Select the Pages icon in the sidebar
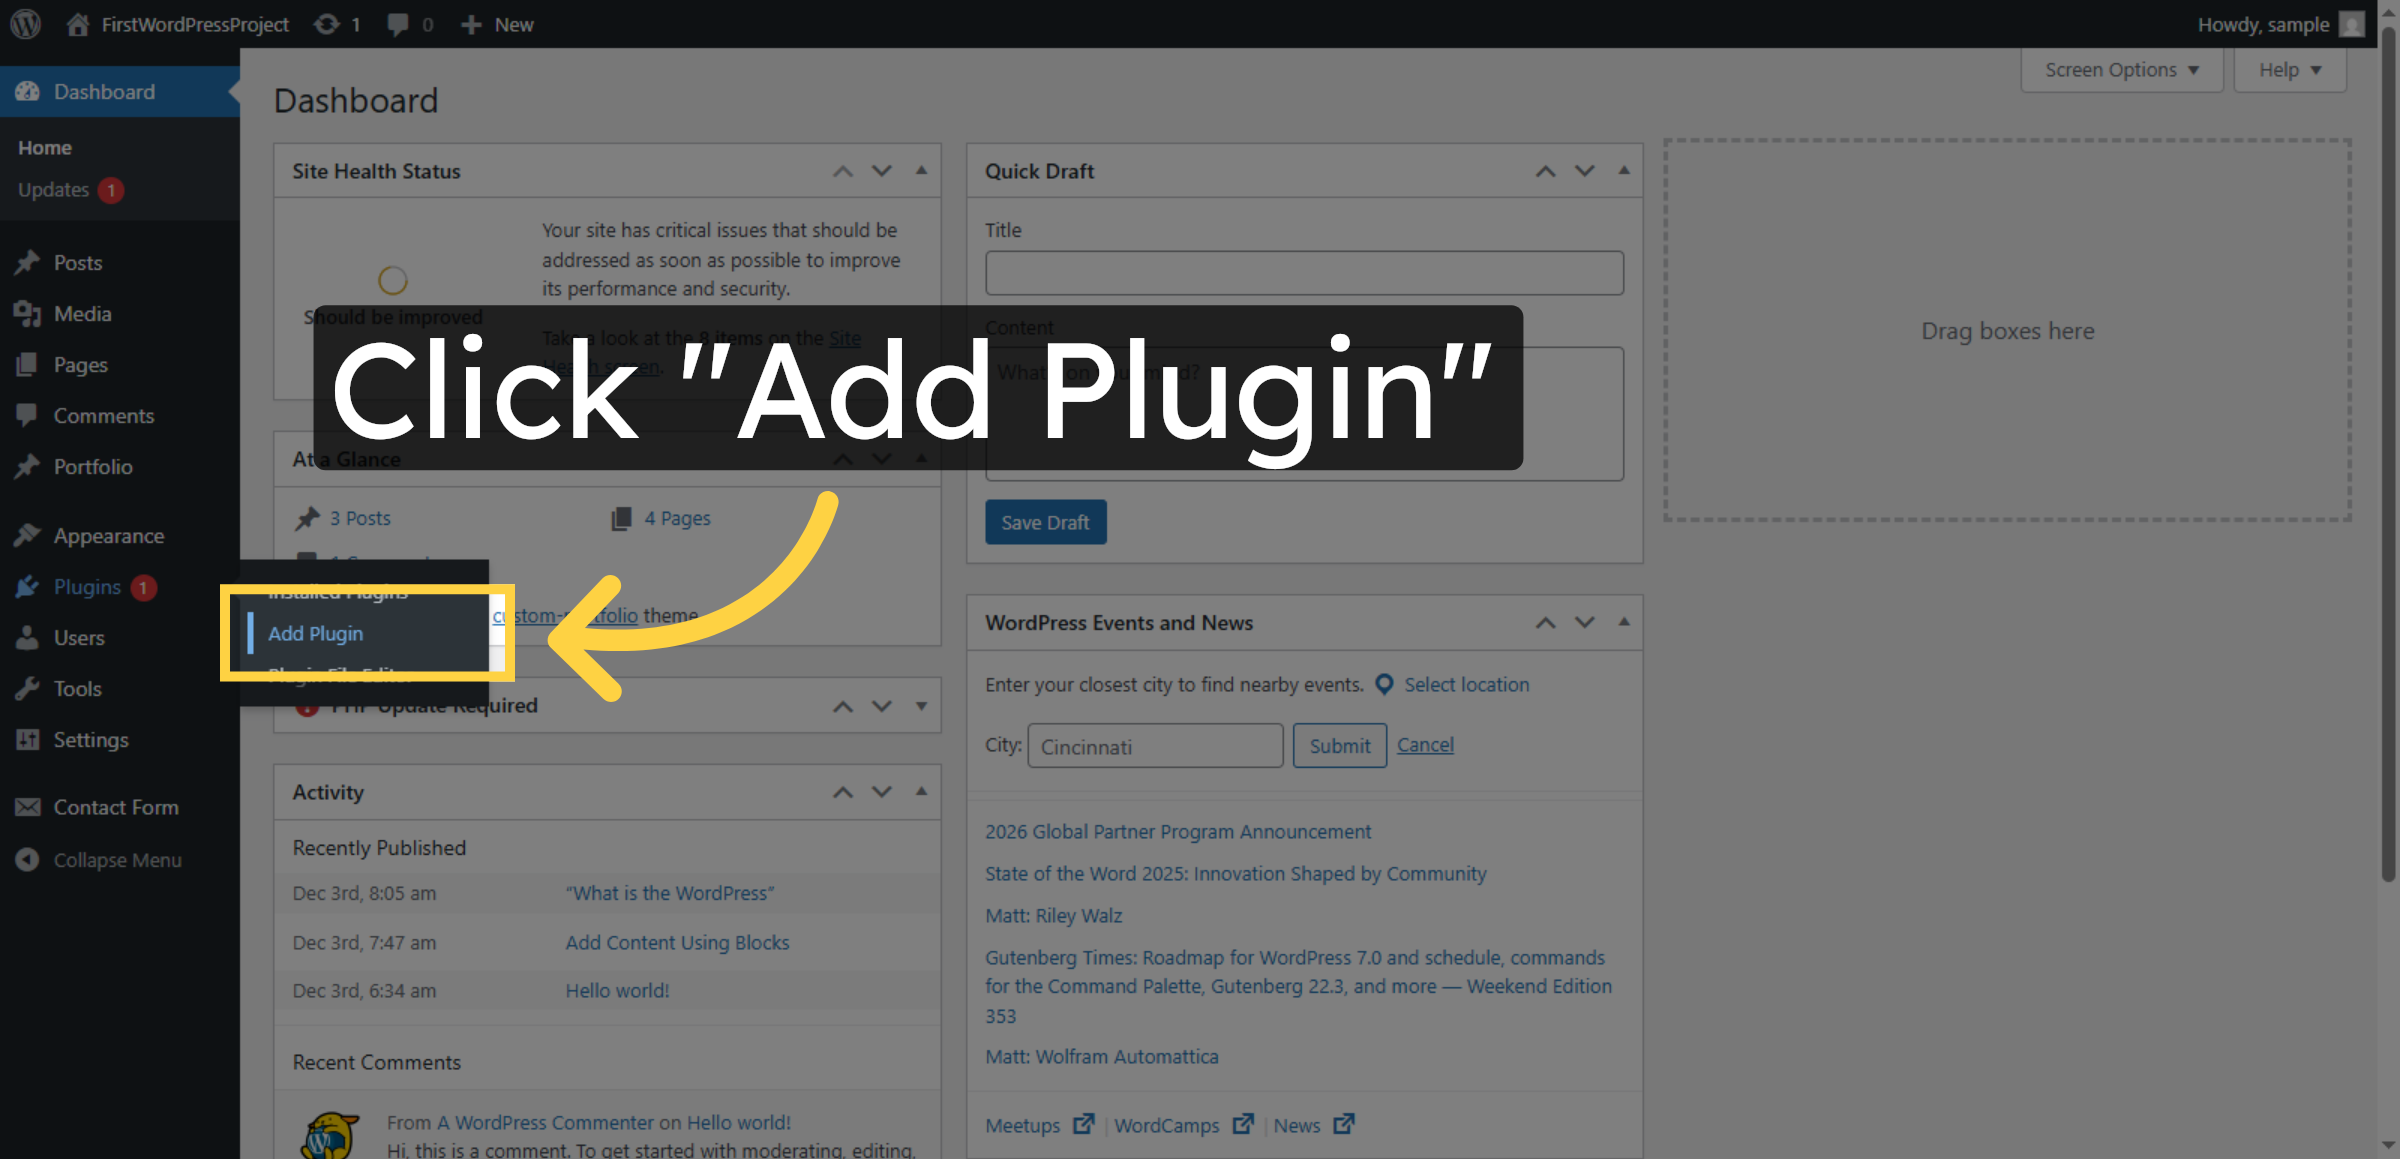This screenshot has height=1159, width=2400. tap(28, 364)
